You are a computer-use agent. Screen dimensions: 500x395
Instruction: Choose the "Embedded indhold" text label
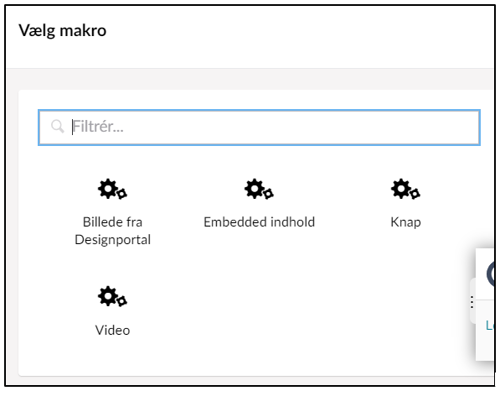pos(259,222)
